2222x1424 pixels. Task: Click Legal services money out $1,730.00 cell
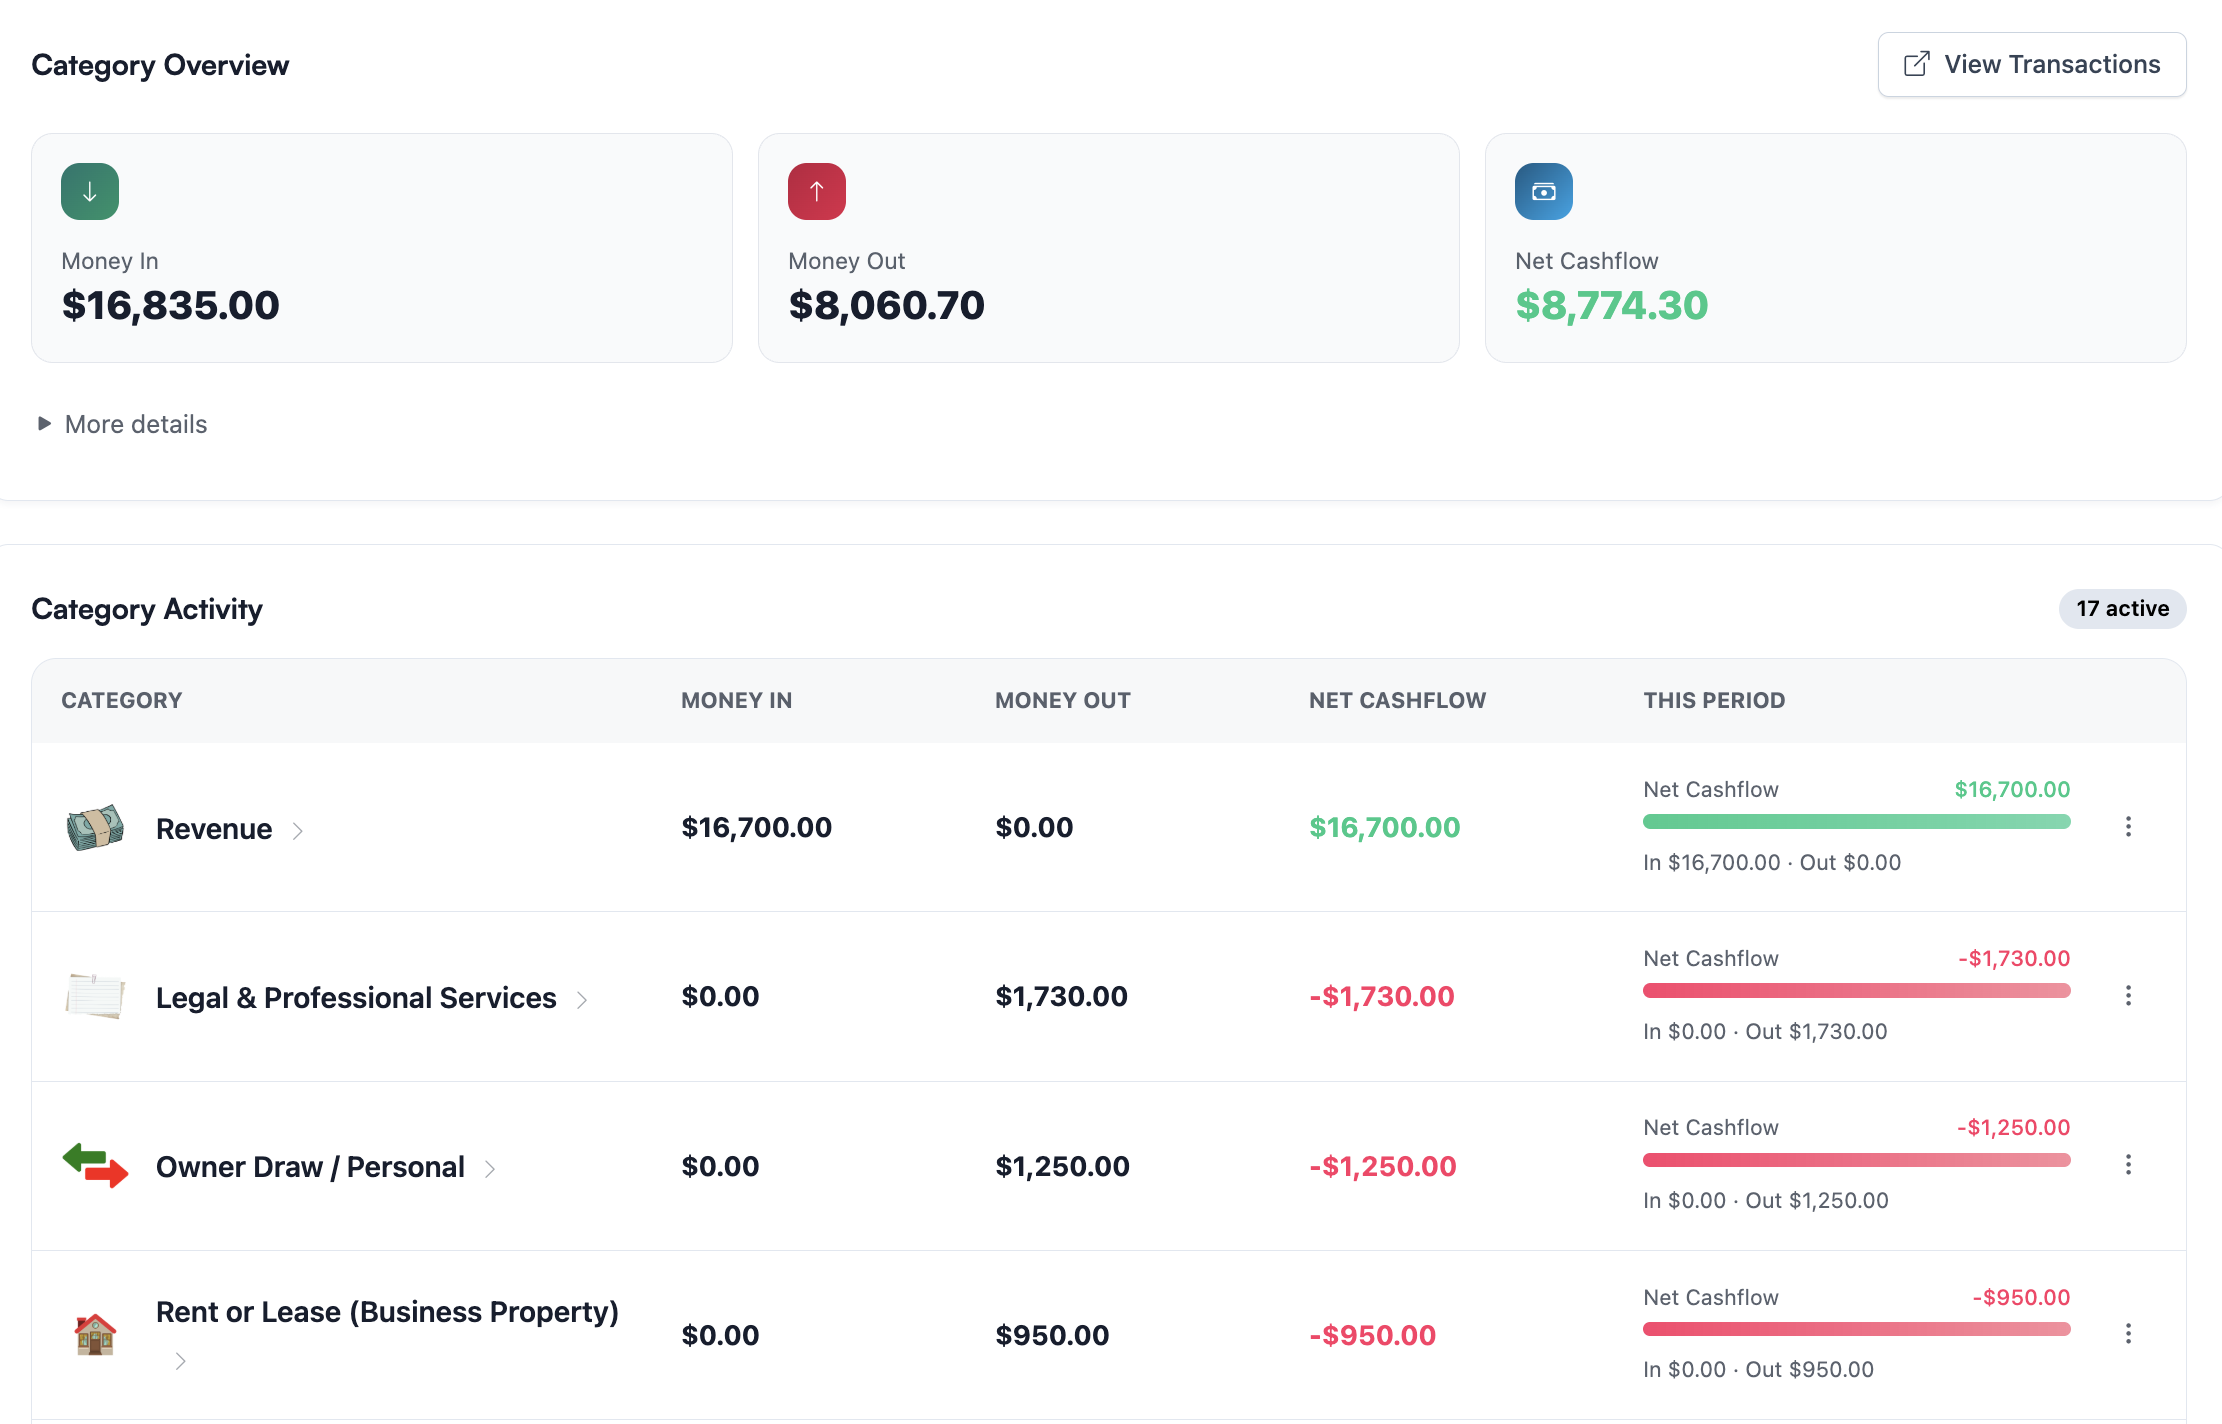point(1061,996)
